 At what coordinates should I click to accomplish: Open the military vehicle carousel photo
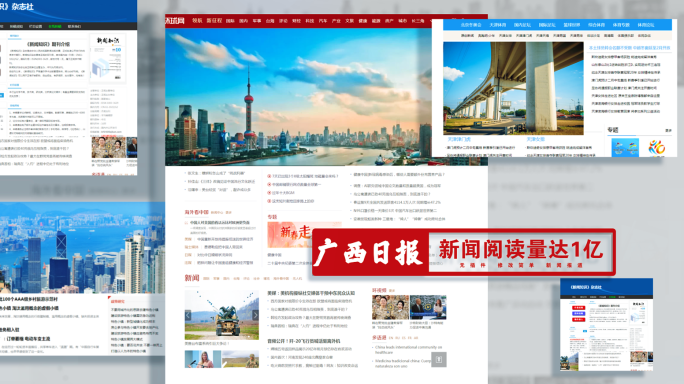[x=222, y=315]
